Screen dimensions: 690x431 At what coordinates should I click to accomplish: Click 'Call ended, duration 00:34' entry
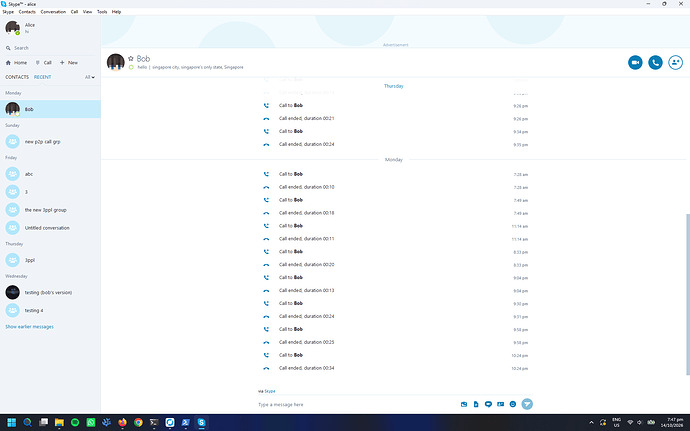click(306, 368)
